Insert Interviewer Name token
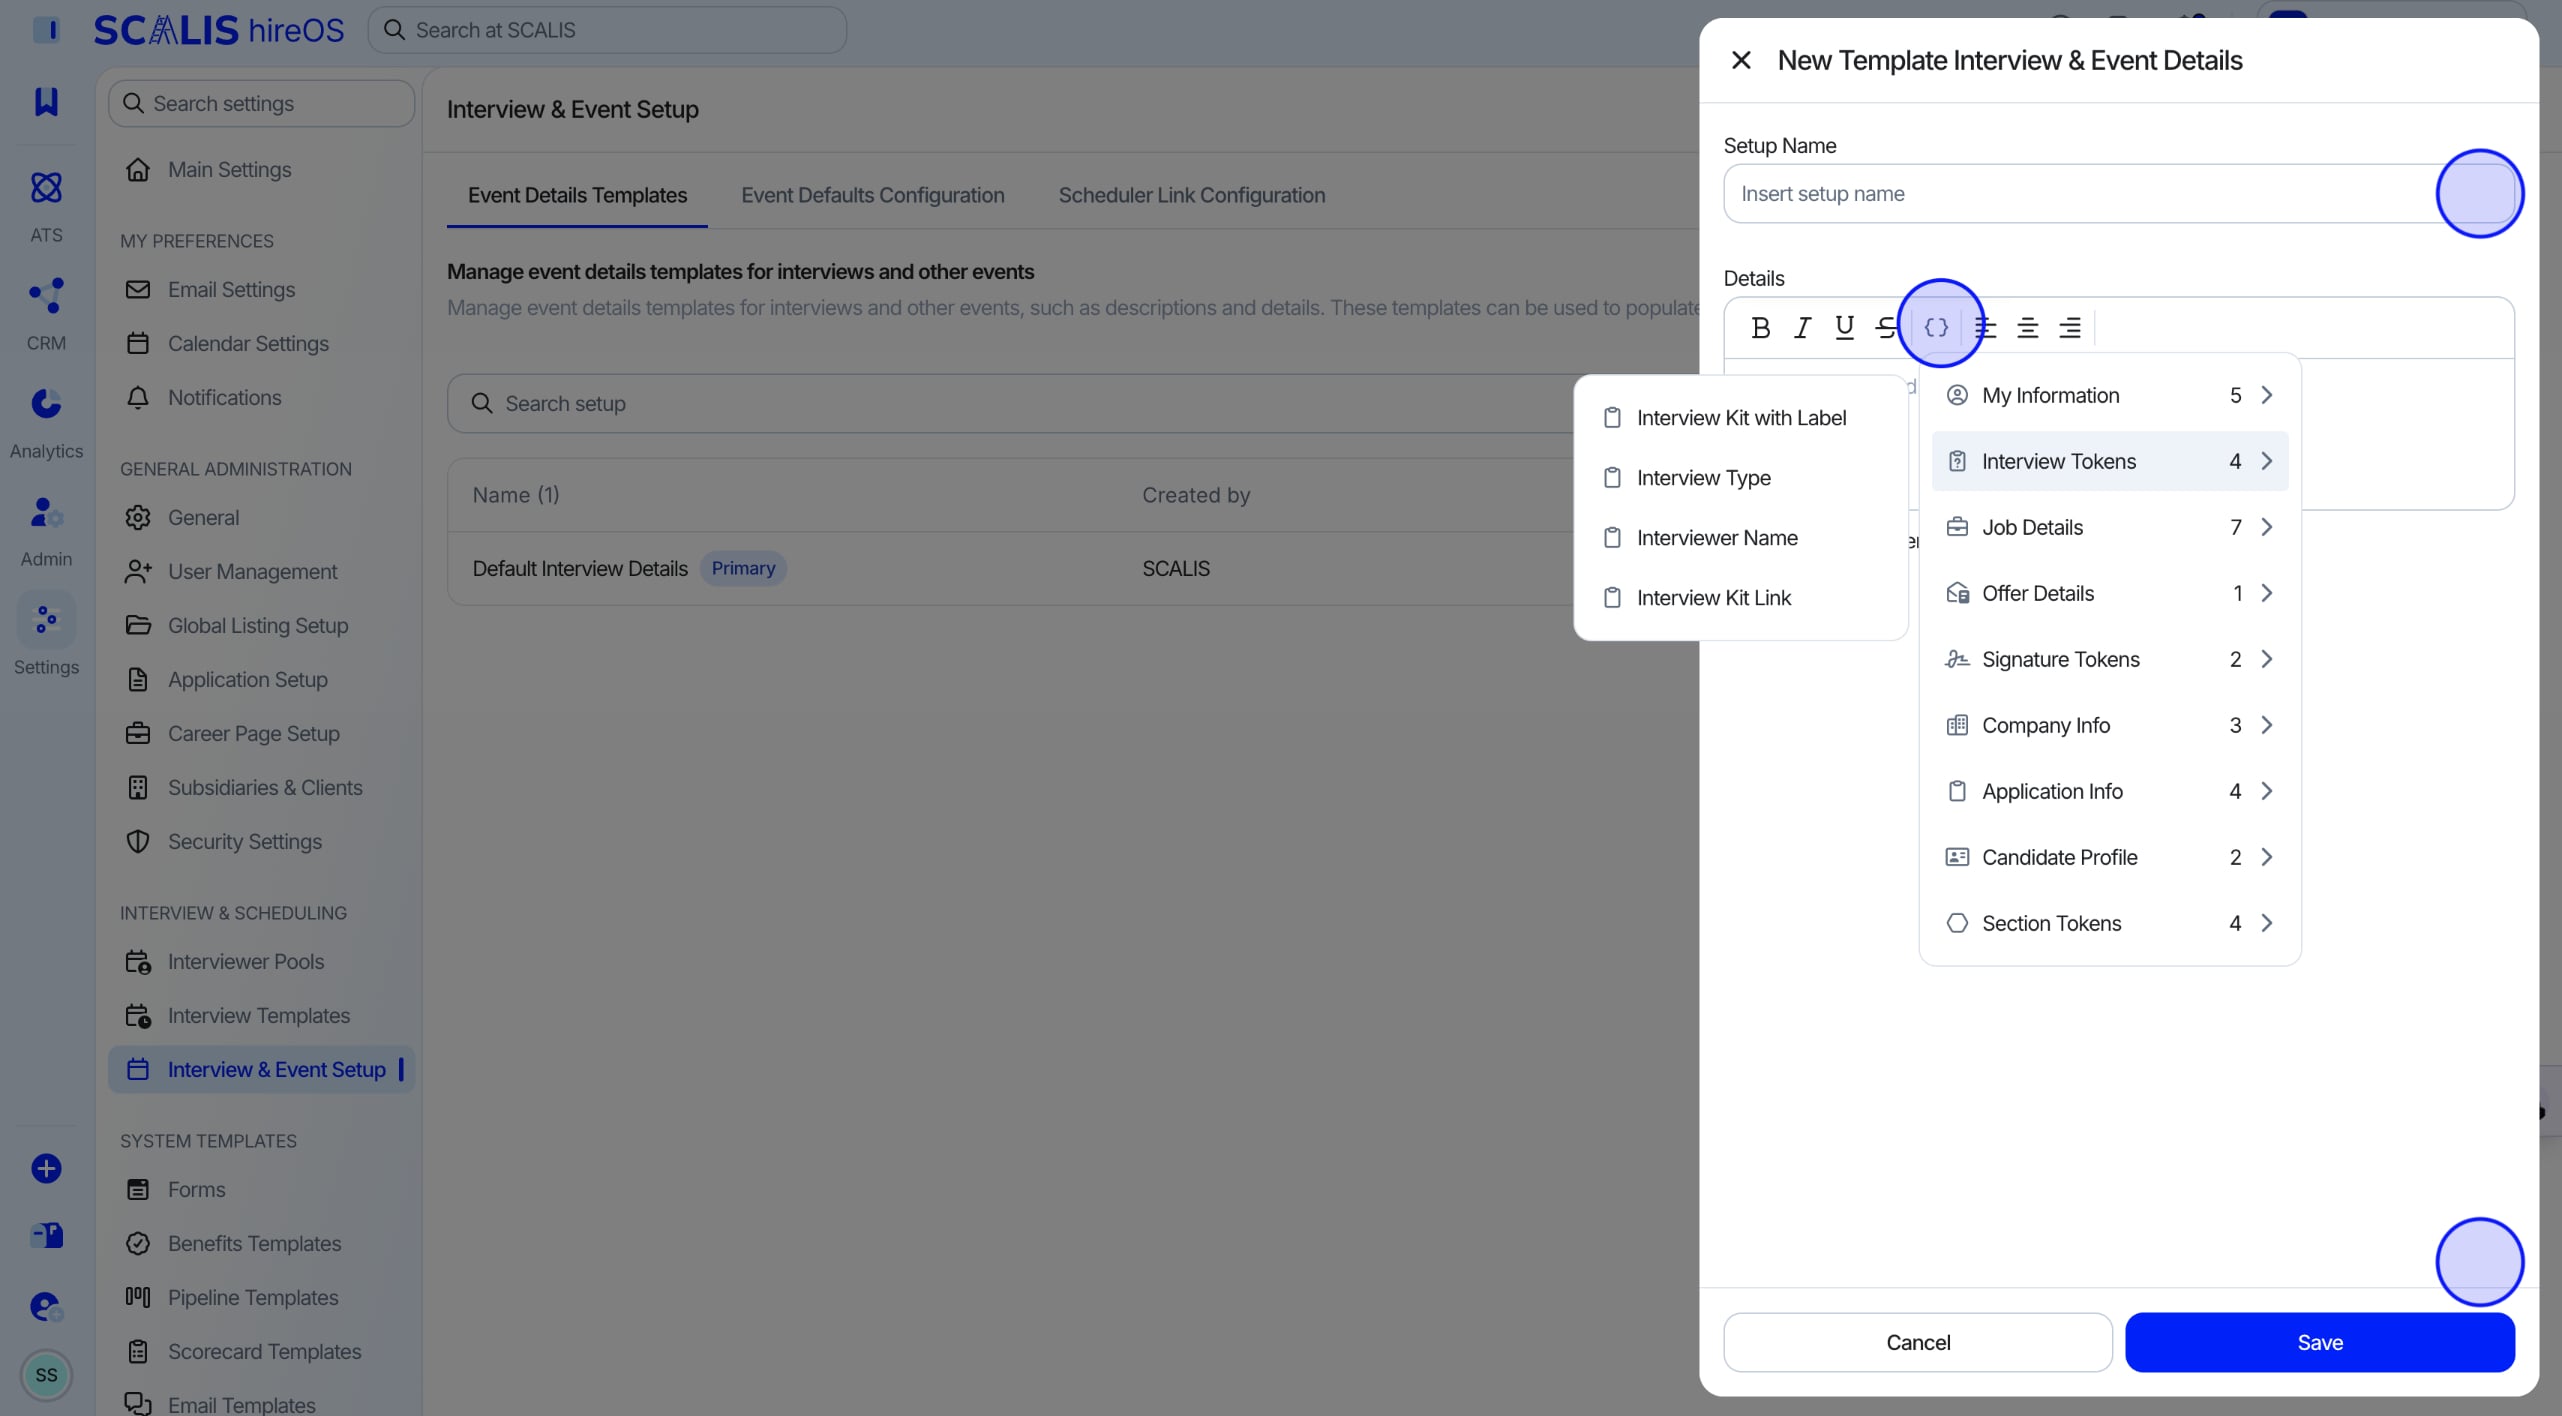2562x1416 pixels. (x=1741, y=538)
